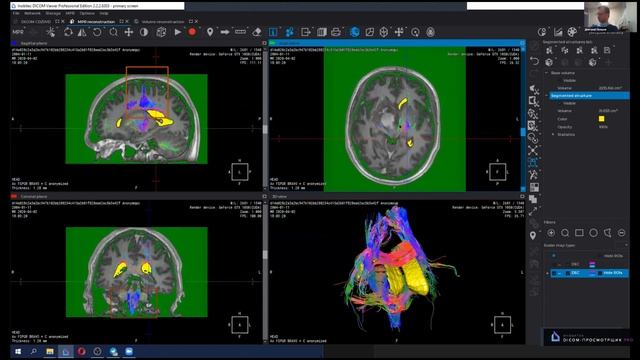640x360 pixels.
Task: Maximize the 3D view panel
Action: click(x=522, y=196)
